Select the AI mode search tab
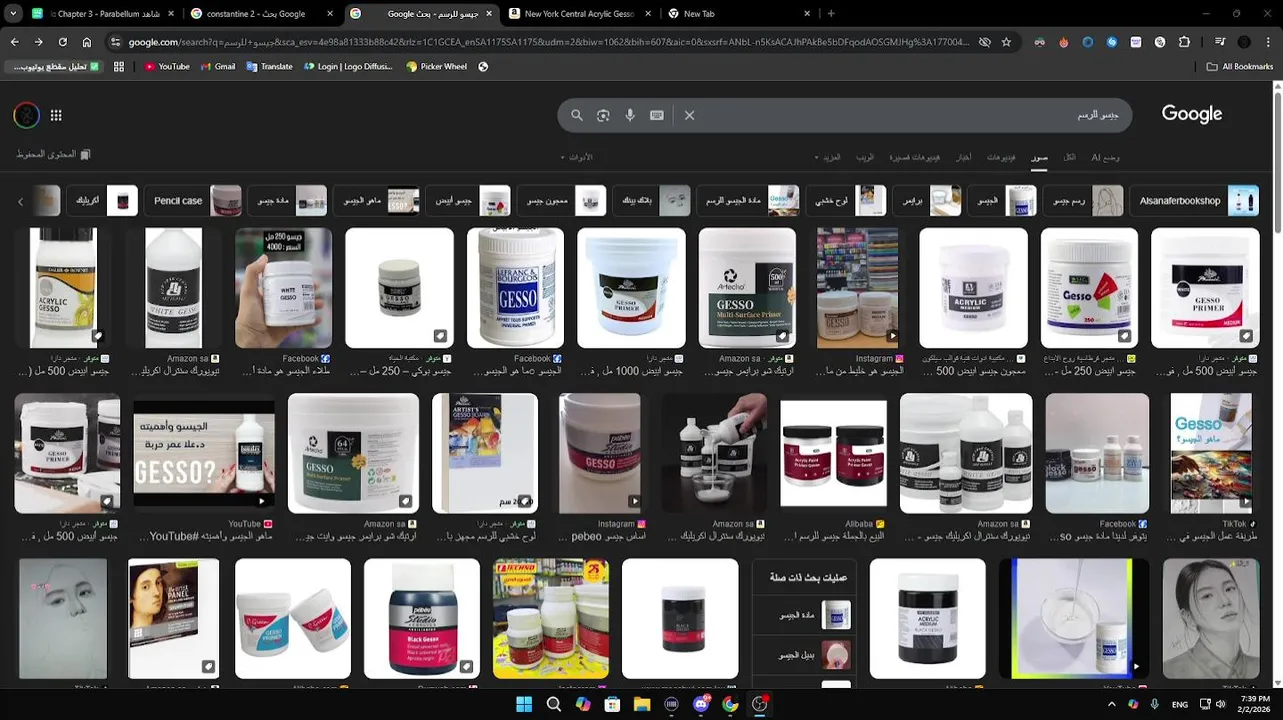1283x720 pixels. tap(1106, 157)
